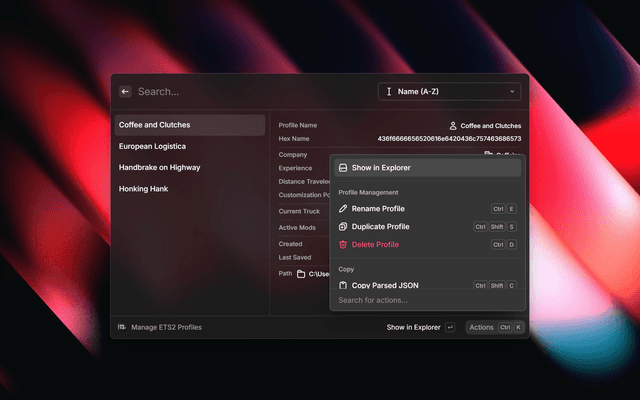
Task: Choose Duplicate Profile menu entry
Action: [x=380, y=227]
